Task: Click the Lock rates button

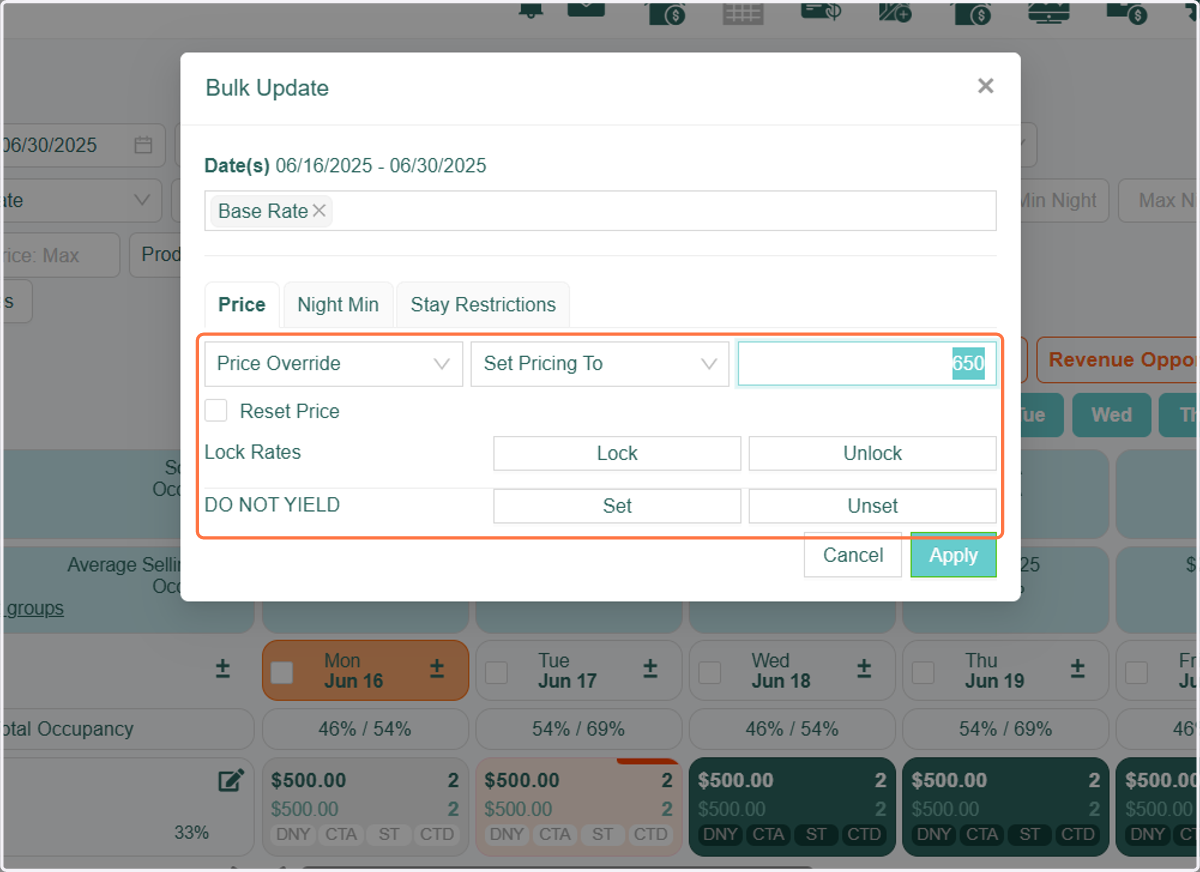Action: 617,453
